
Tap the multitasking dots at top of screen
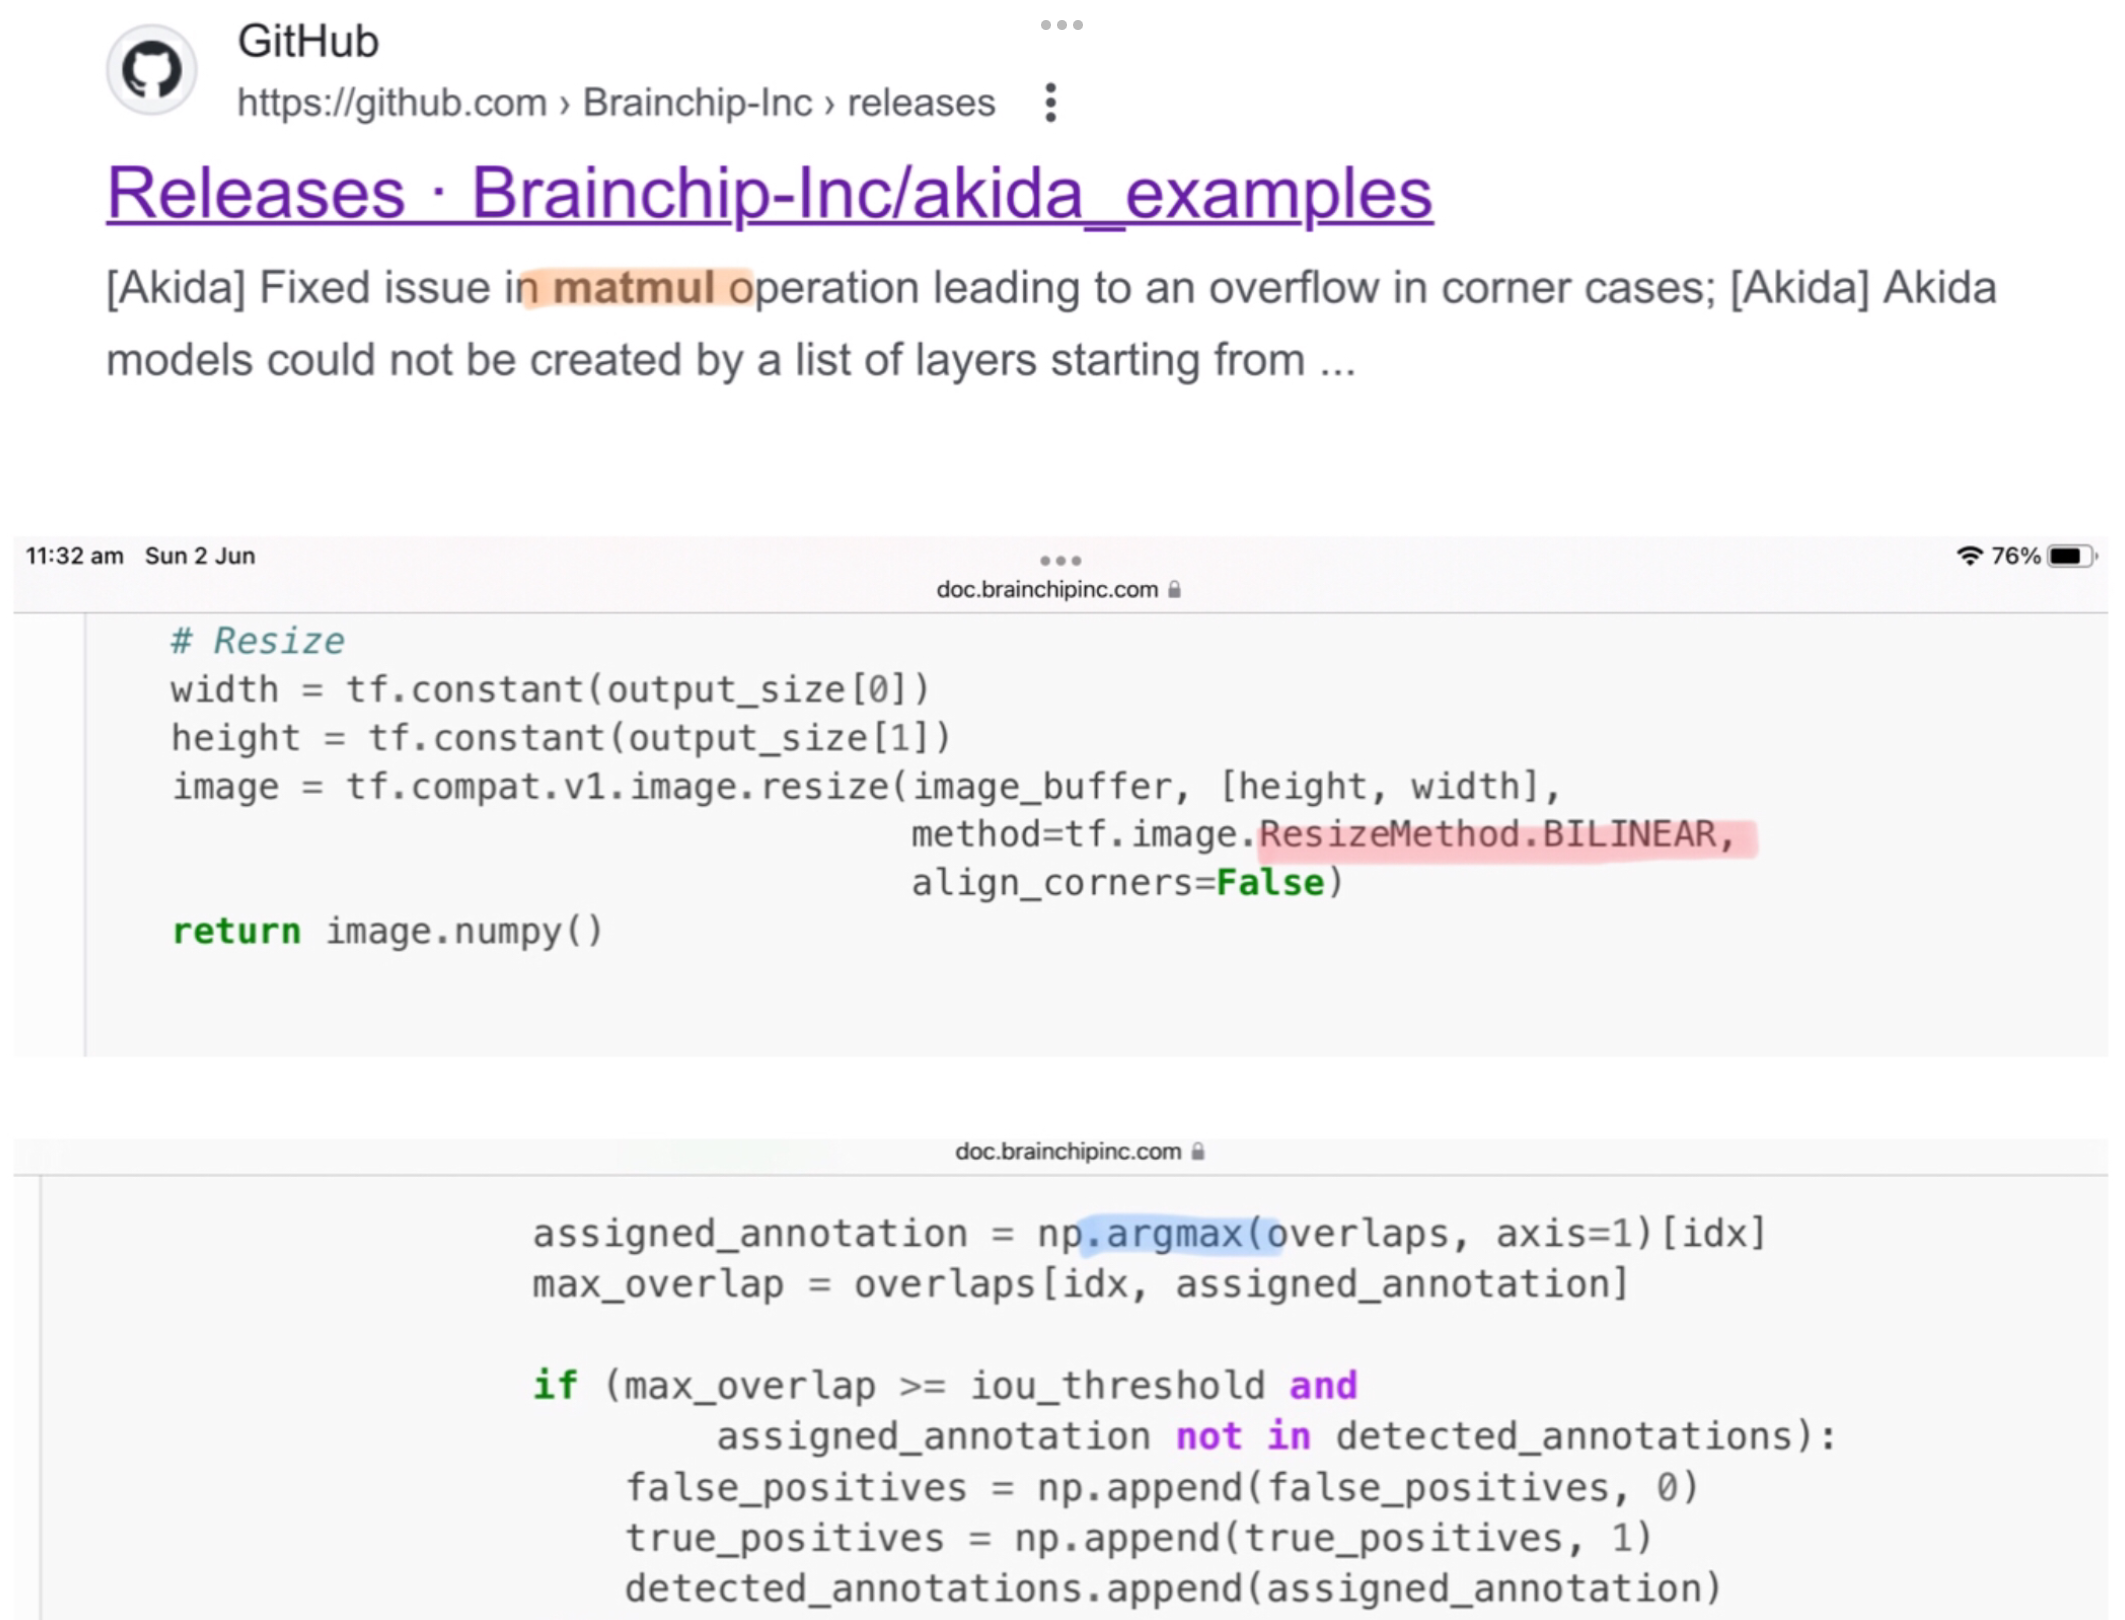coord(1062,24)
